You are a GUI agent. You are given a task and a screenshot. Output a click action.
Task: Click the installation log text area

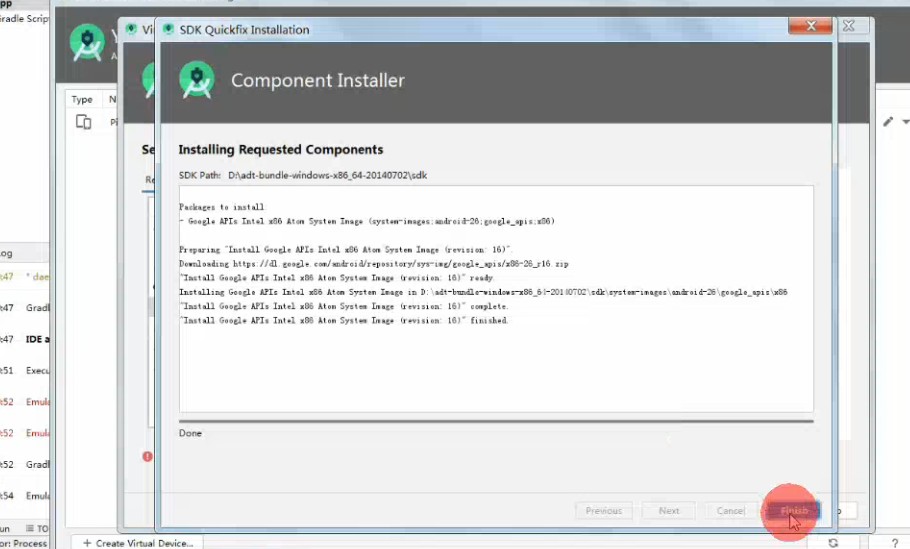(x=496, y=299)
